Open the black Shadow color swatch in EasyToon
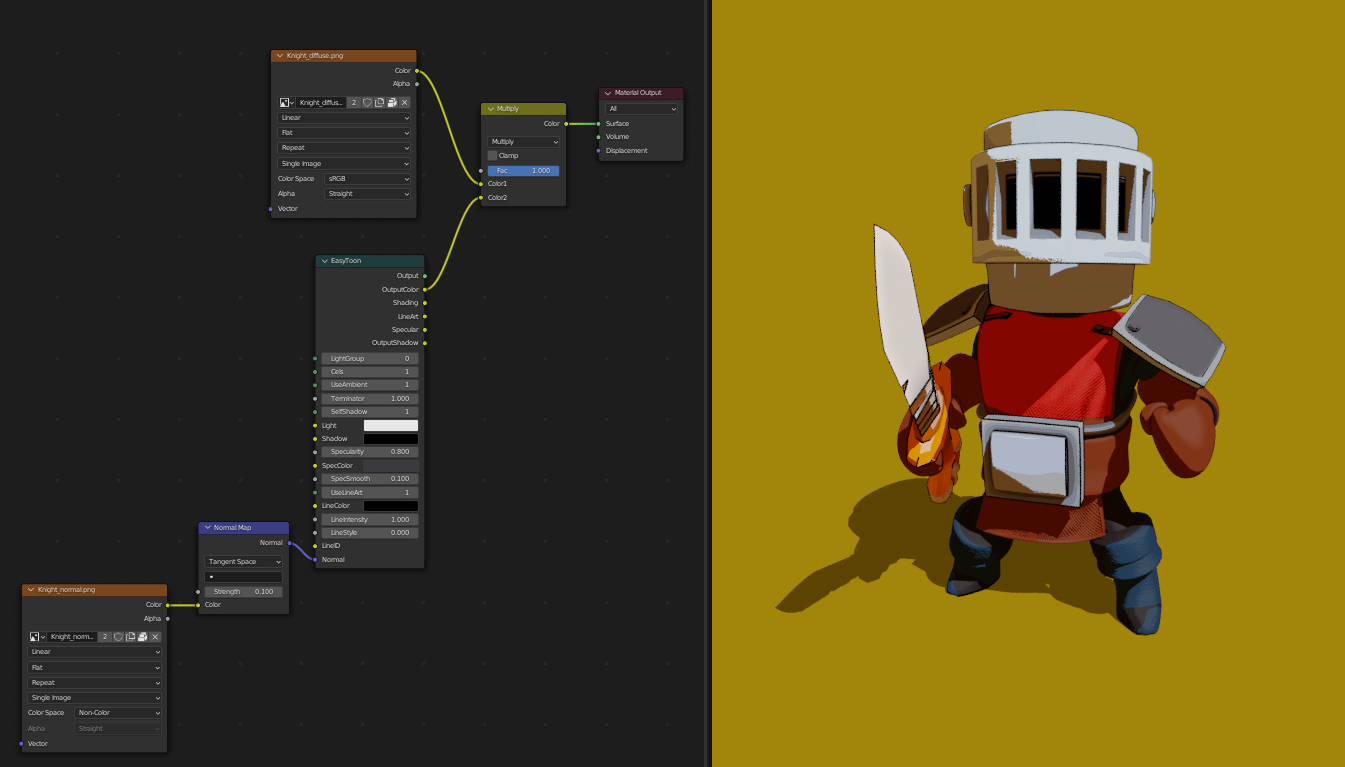Image resolution: width=1345 pixels, height=767 pixels. coord(391,439)
